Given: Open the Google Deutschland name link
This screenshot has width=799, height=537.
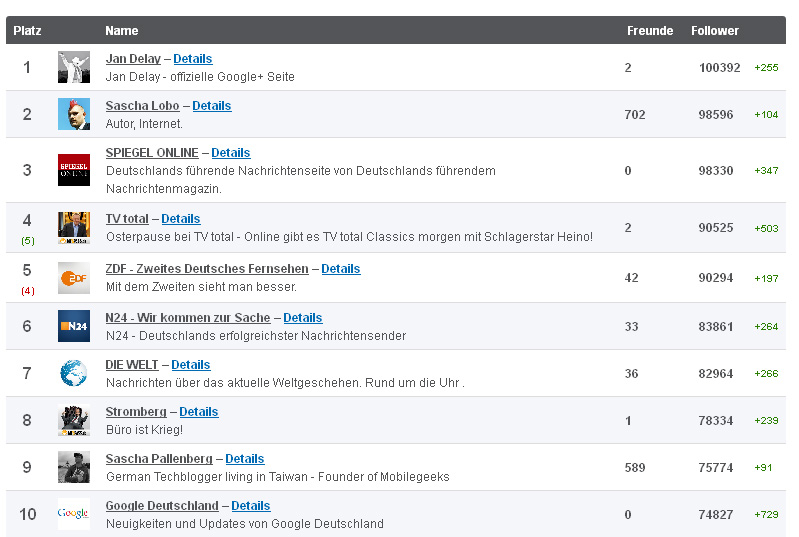Looking at the screenshot, I should 162,505.
